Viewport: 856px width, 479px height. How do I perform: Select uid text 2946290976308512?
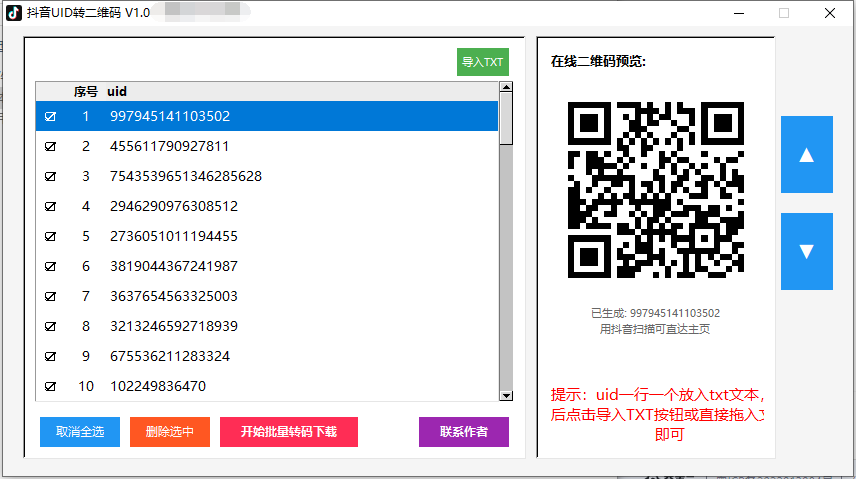click(174, 206)
